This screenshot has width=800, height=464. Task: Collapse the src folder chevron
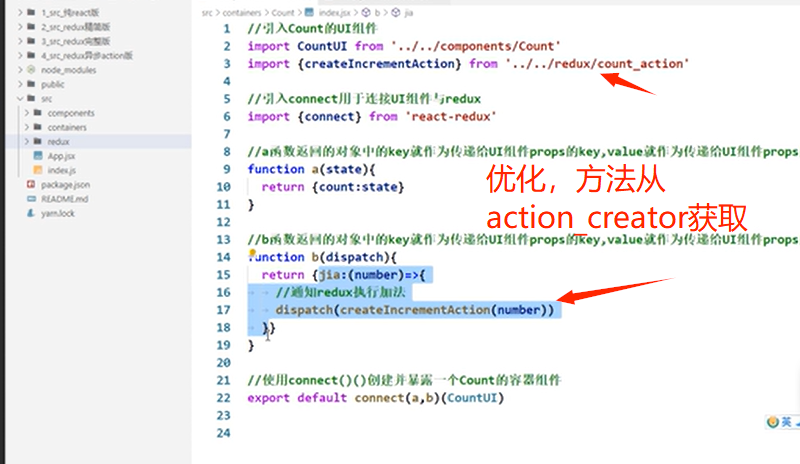(20, 98)
